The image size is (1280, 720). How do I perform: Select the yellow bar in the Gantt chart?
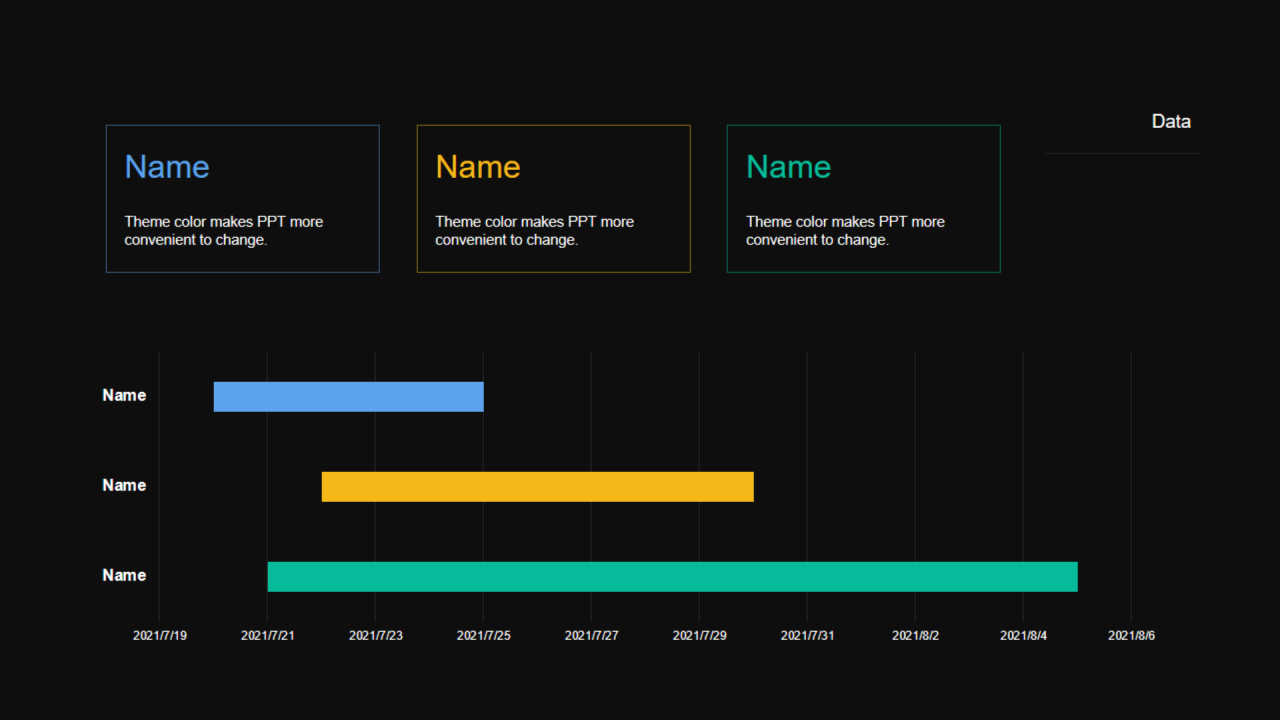pyautogui.click(x=537, y=487)
